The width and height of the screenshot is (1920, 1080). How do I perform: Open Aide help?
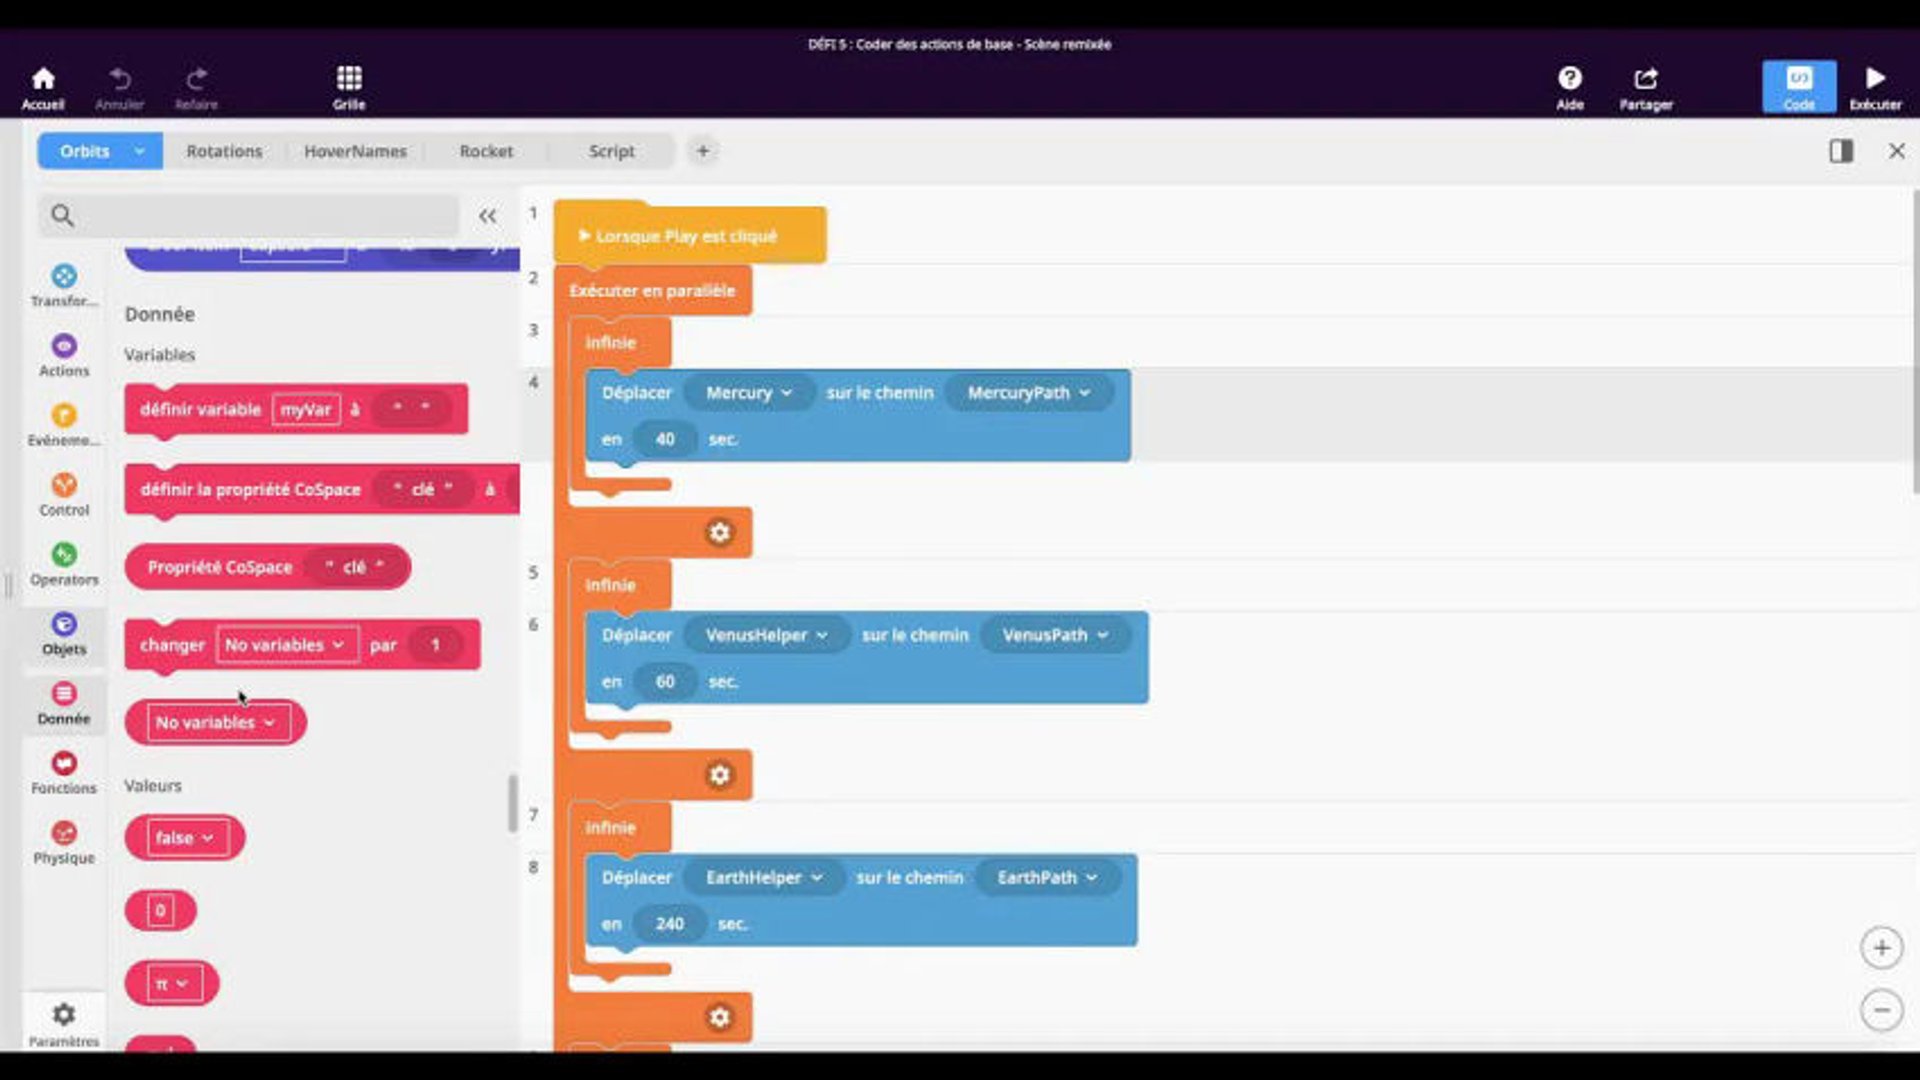1570,88
